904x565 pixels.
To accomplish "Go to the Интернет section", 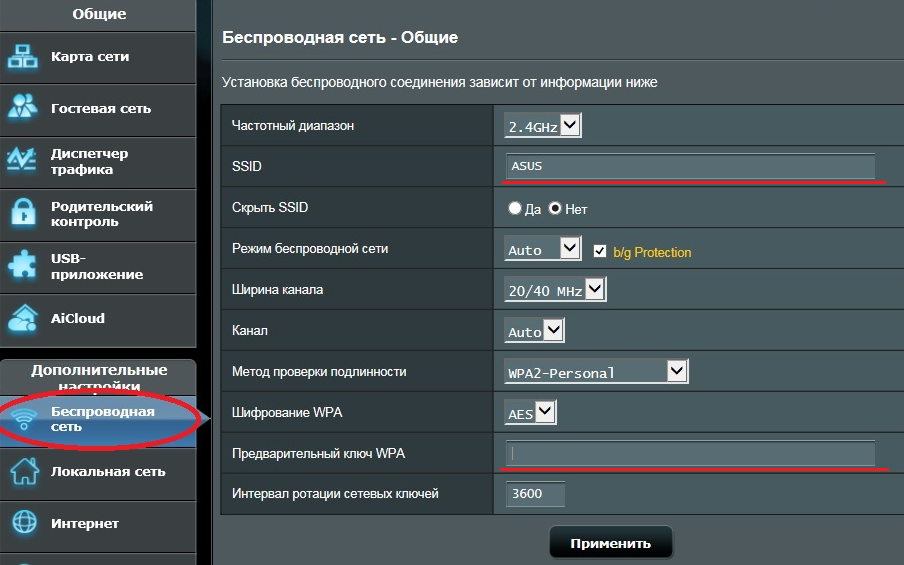I will [x=98, y=525].
